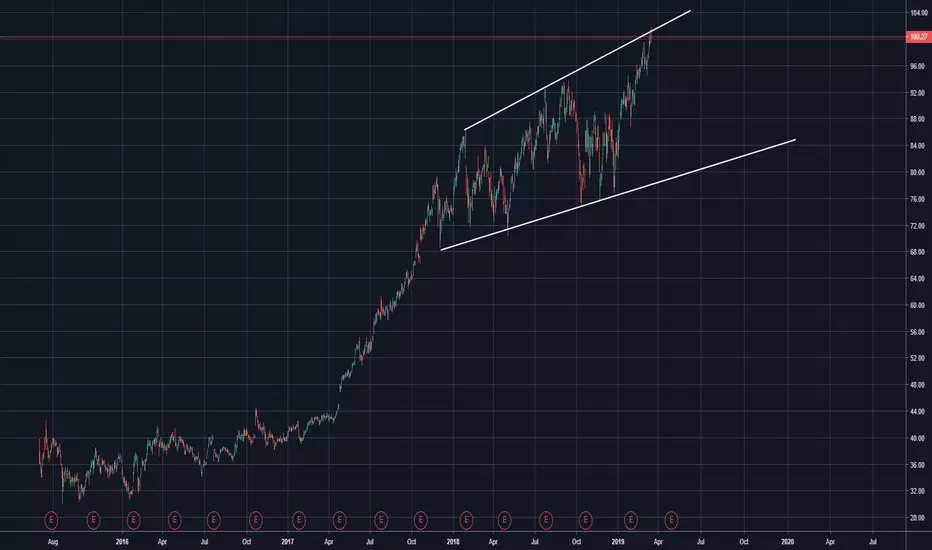Click the 2016 label on time axis
The width and height of the screenshot is (932, 550).
pos(122,542)
